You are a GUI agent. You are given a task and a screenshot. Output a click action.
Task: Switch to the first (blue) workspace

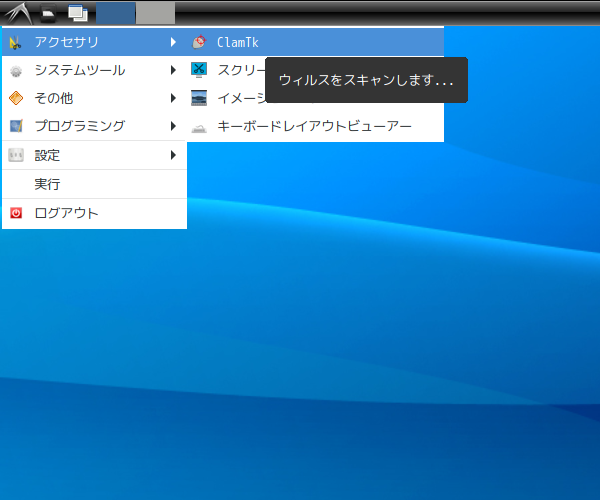(x=115, y=13)
